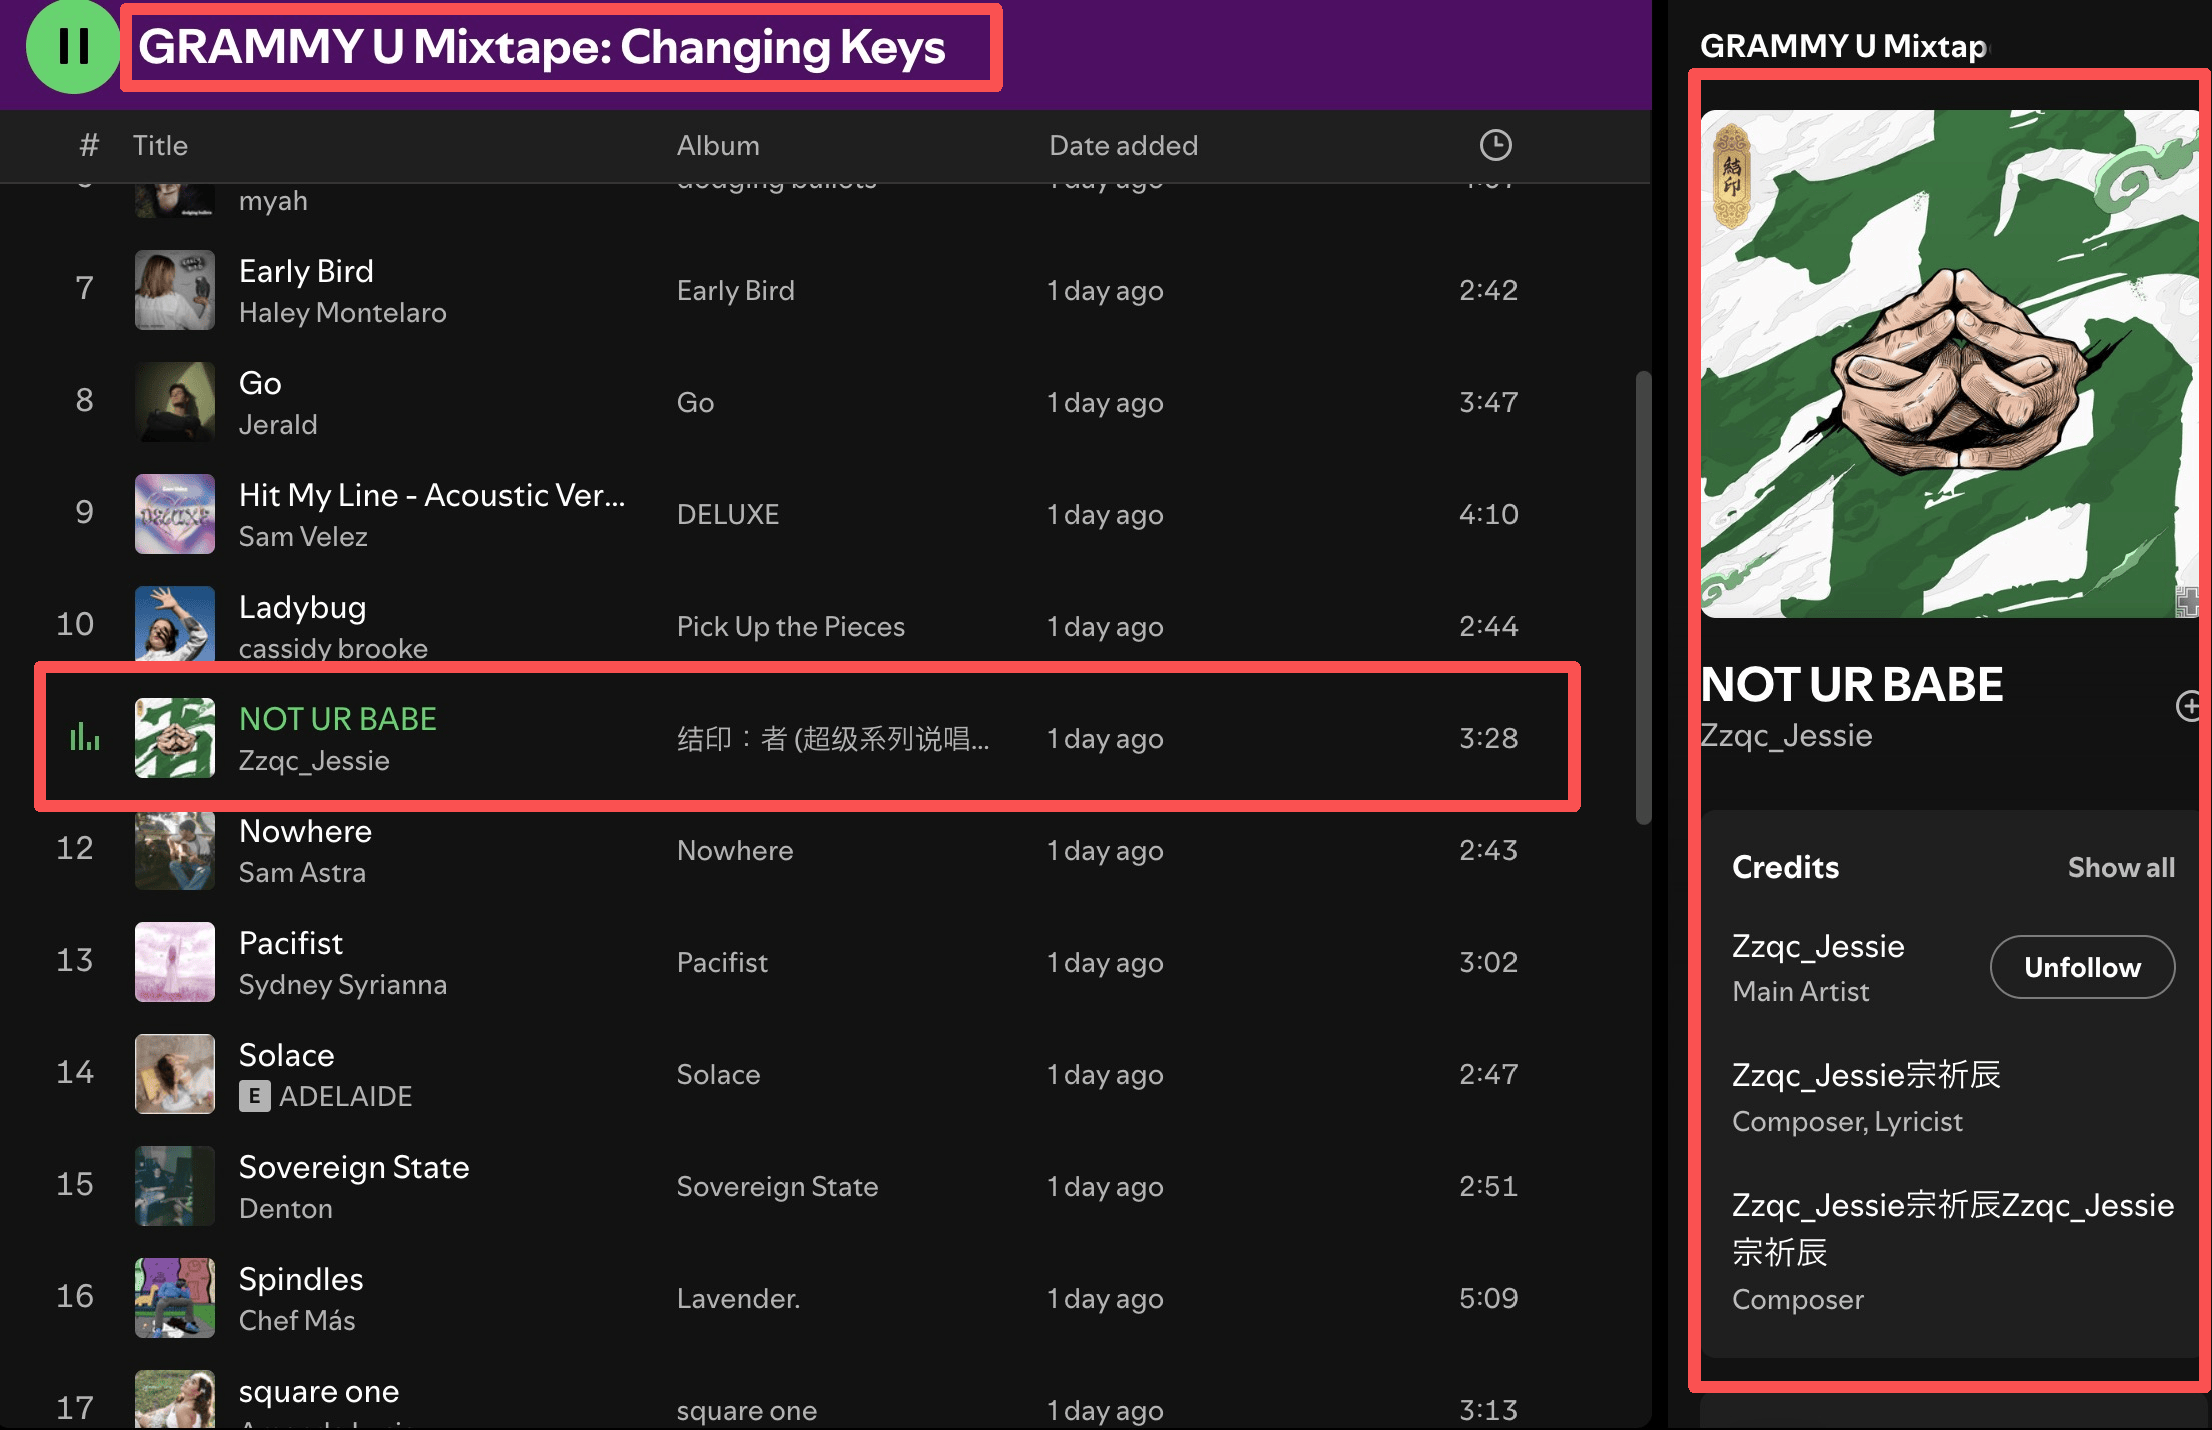2212x1430 pixels.
Task: Open artist Haley Montelaro's page
Action: tap(342, 313)
